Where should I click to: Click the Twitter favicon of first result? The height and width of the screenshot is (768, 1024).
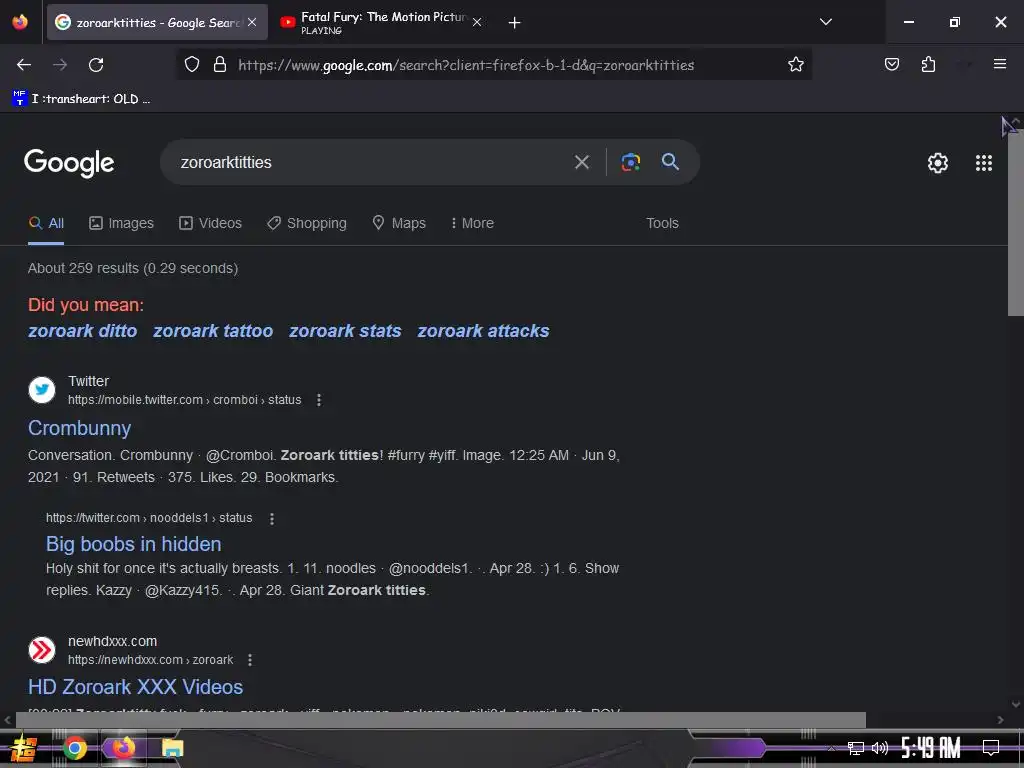tap(42, 390)
